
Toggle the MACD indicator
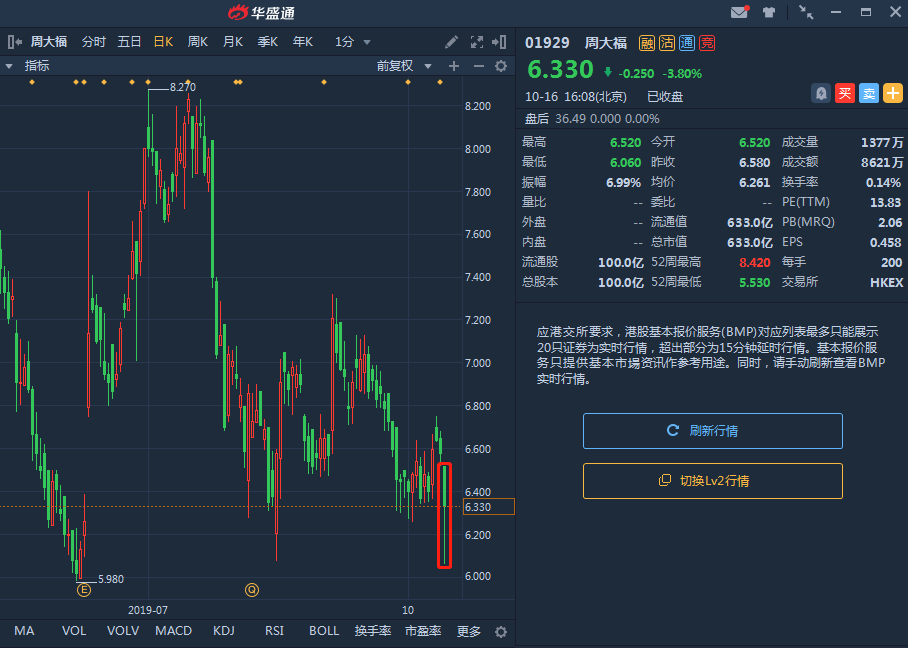173,631
